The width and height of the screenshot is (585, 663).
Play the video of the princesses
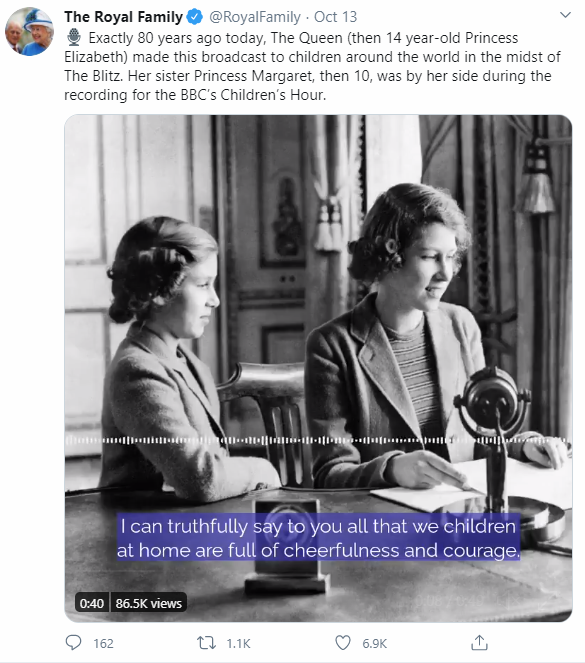(x=318, y=368)
